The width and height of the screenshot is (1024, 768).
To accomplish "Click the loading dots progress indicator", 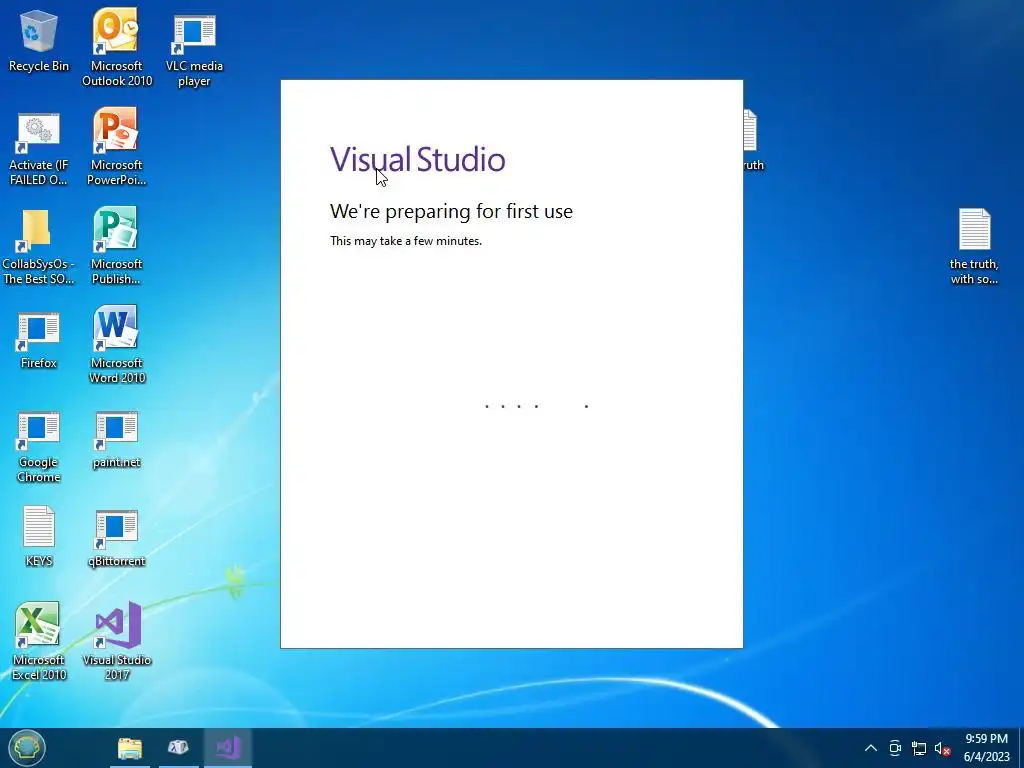I will tap(537, 406).
